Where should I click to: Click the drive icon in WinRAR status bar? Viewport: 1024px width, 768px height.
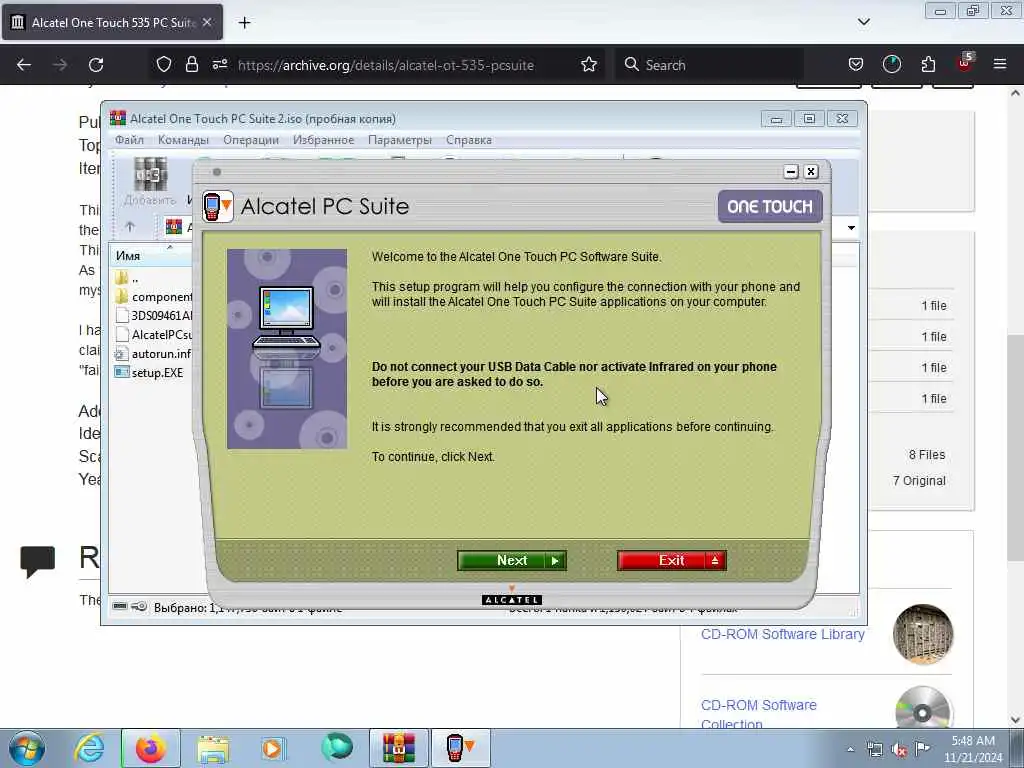pos(120,607)
